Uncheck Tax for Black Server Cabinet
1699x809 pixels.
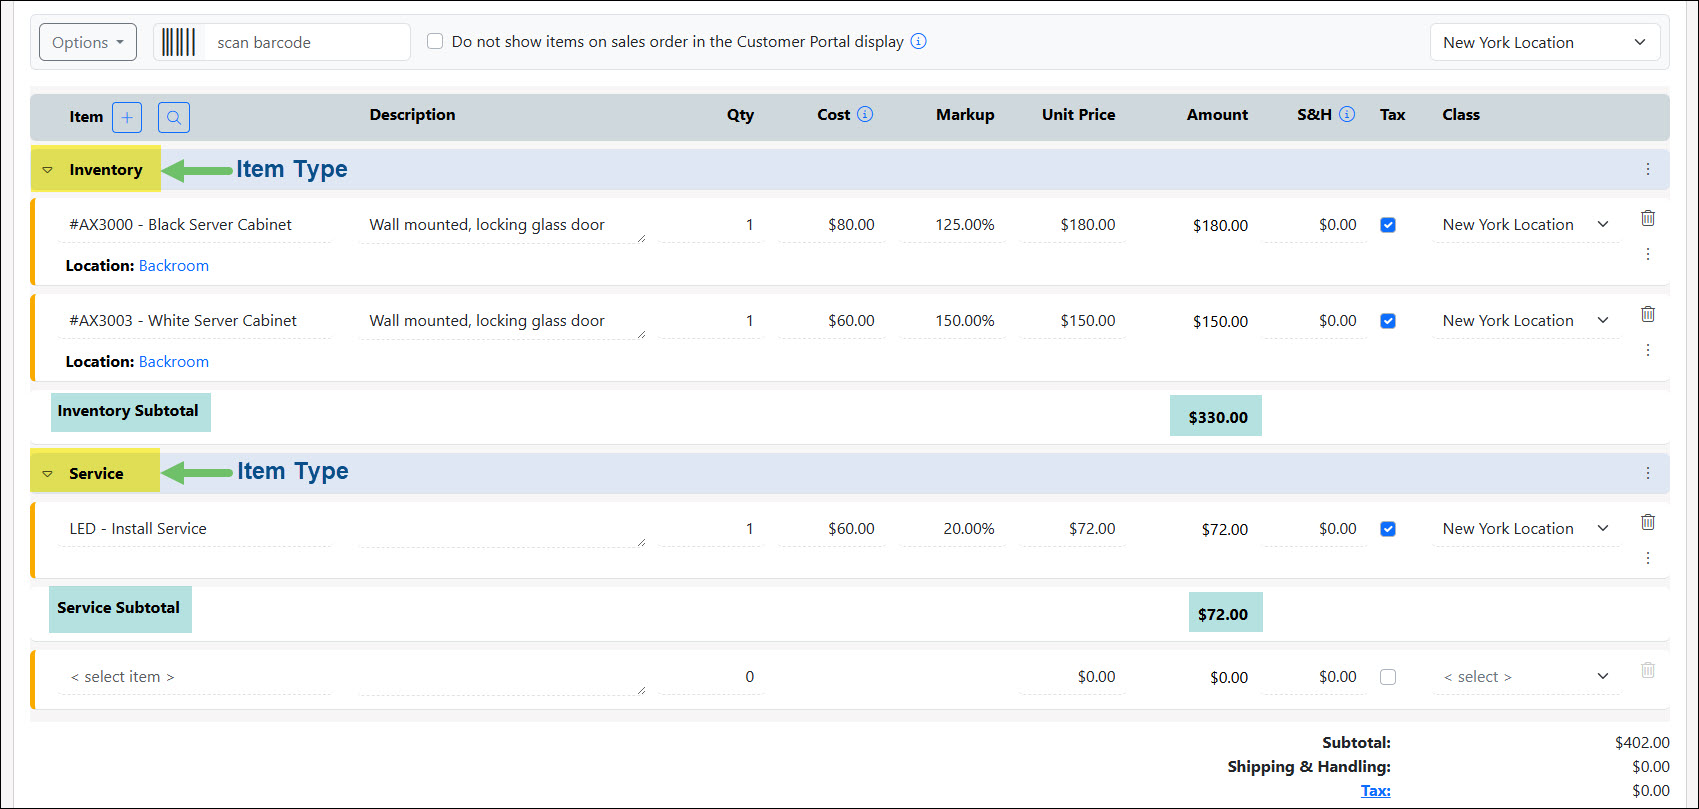click(x=1388, y=225)
